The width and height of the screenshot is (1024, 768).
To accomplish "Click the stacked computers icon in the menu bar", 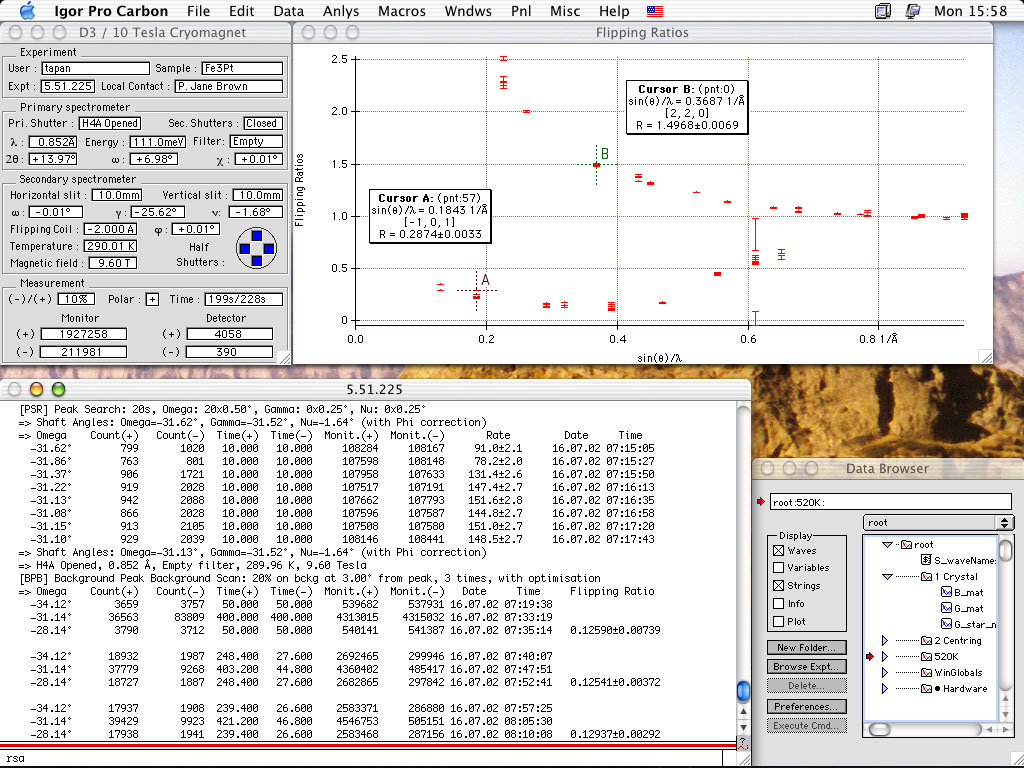I will click(x=882, y=11).
